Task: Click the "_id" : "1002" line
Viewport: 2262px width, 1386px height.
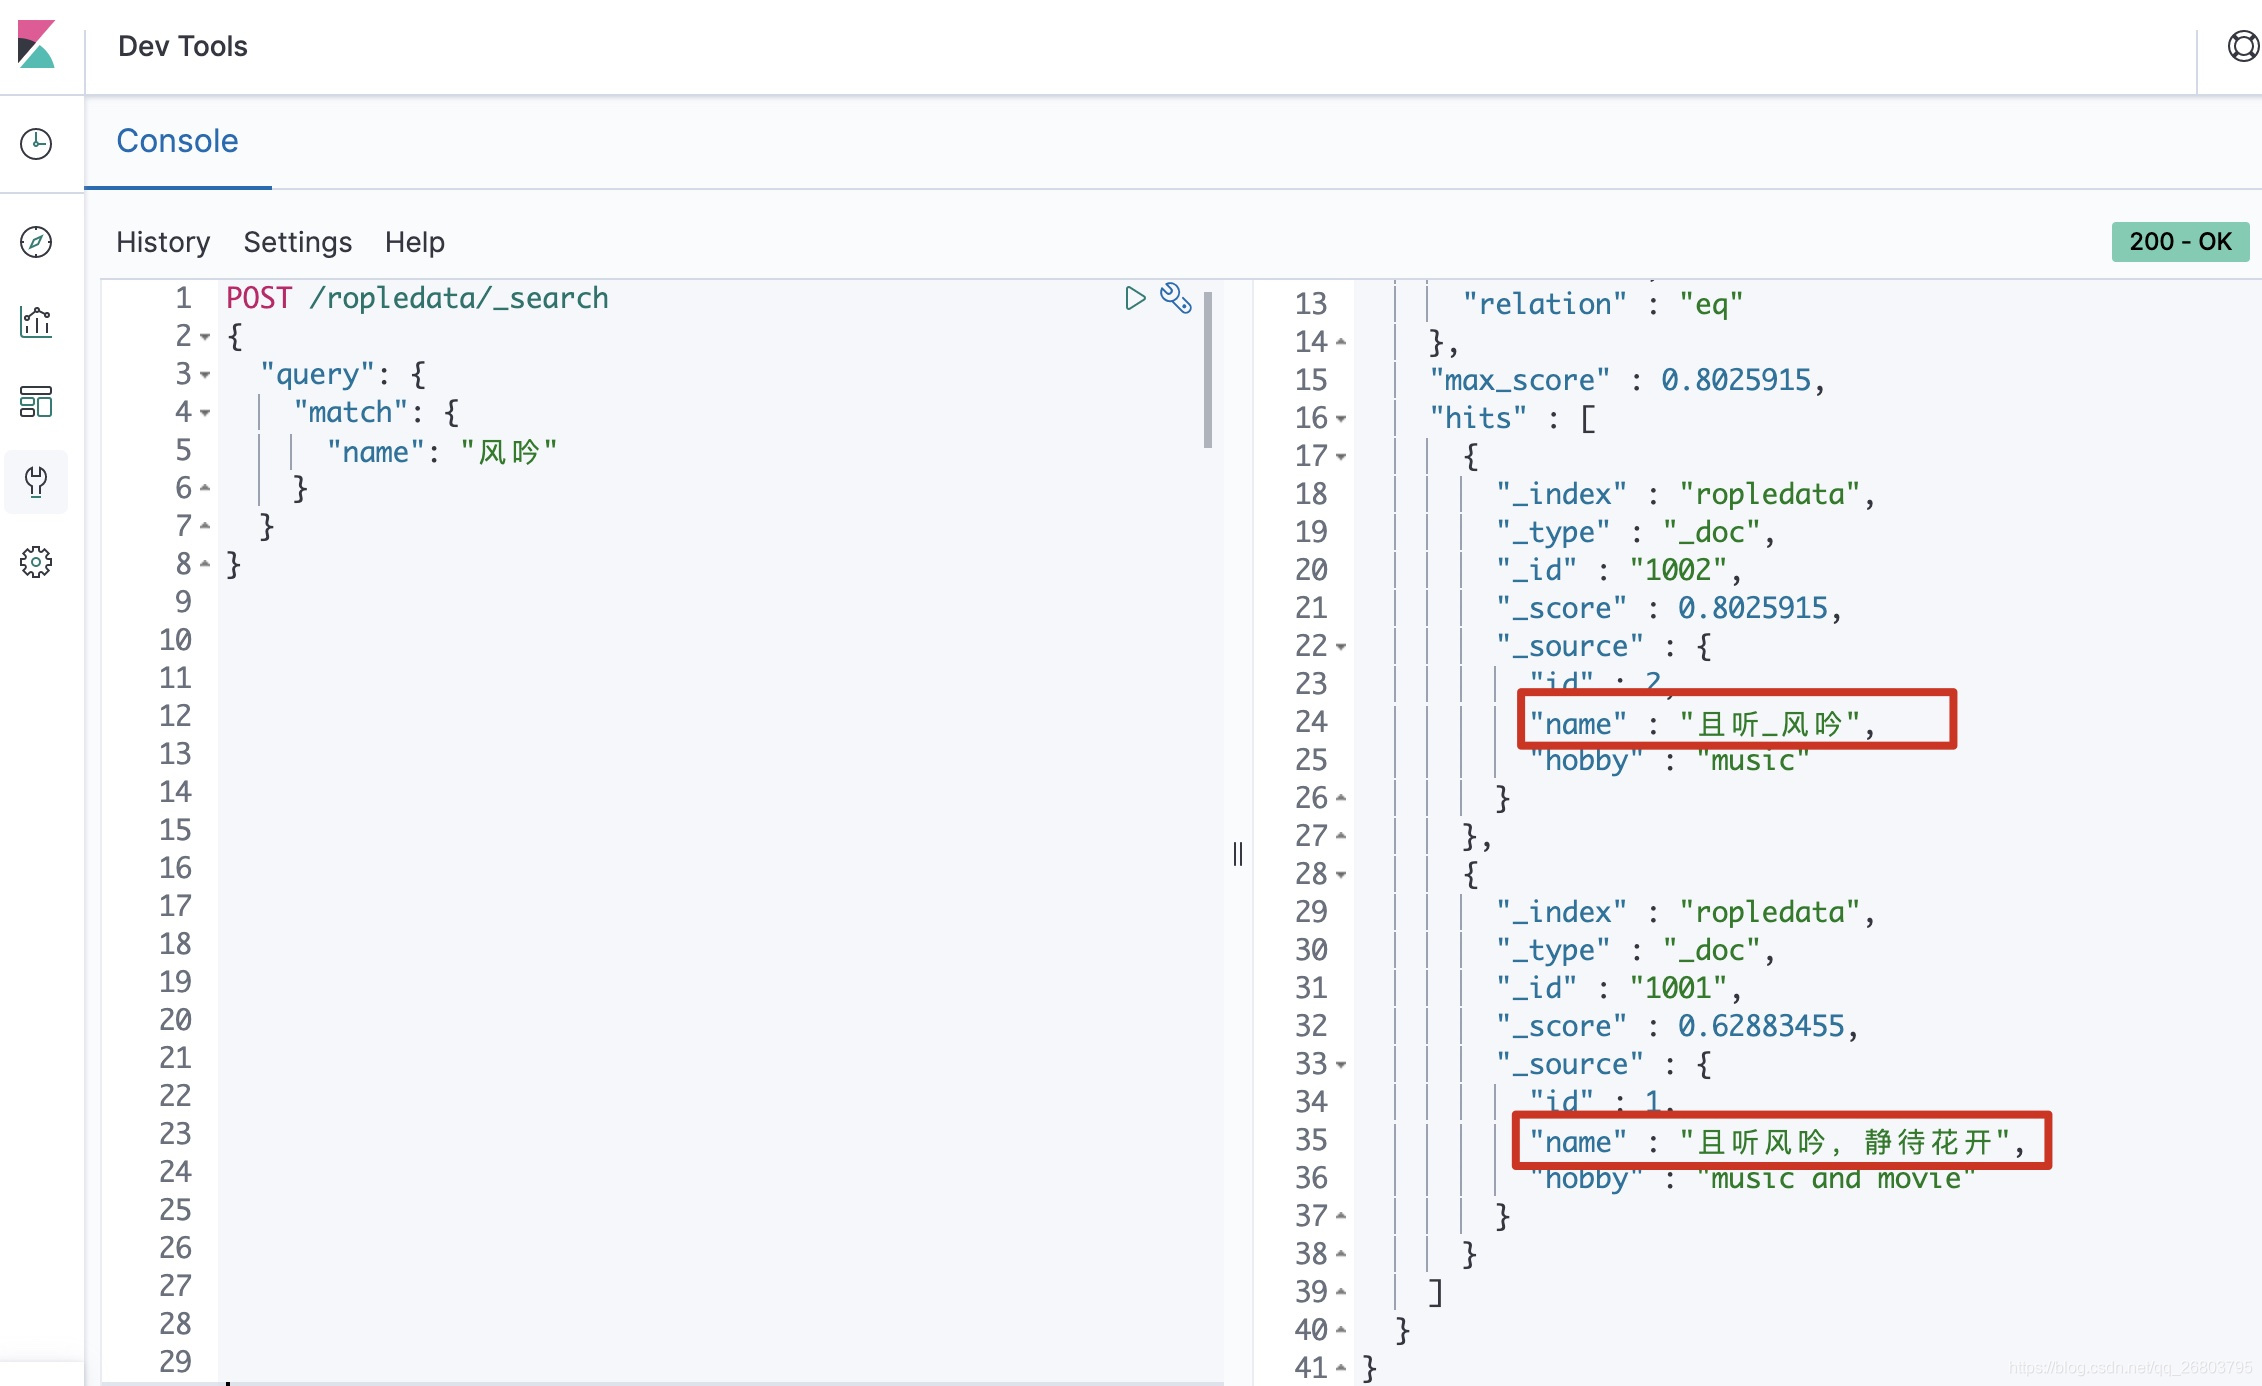Action: pos(1619,570)
